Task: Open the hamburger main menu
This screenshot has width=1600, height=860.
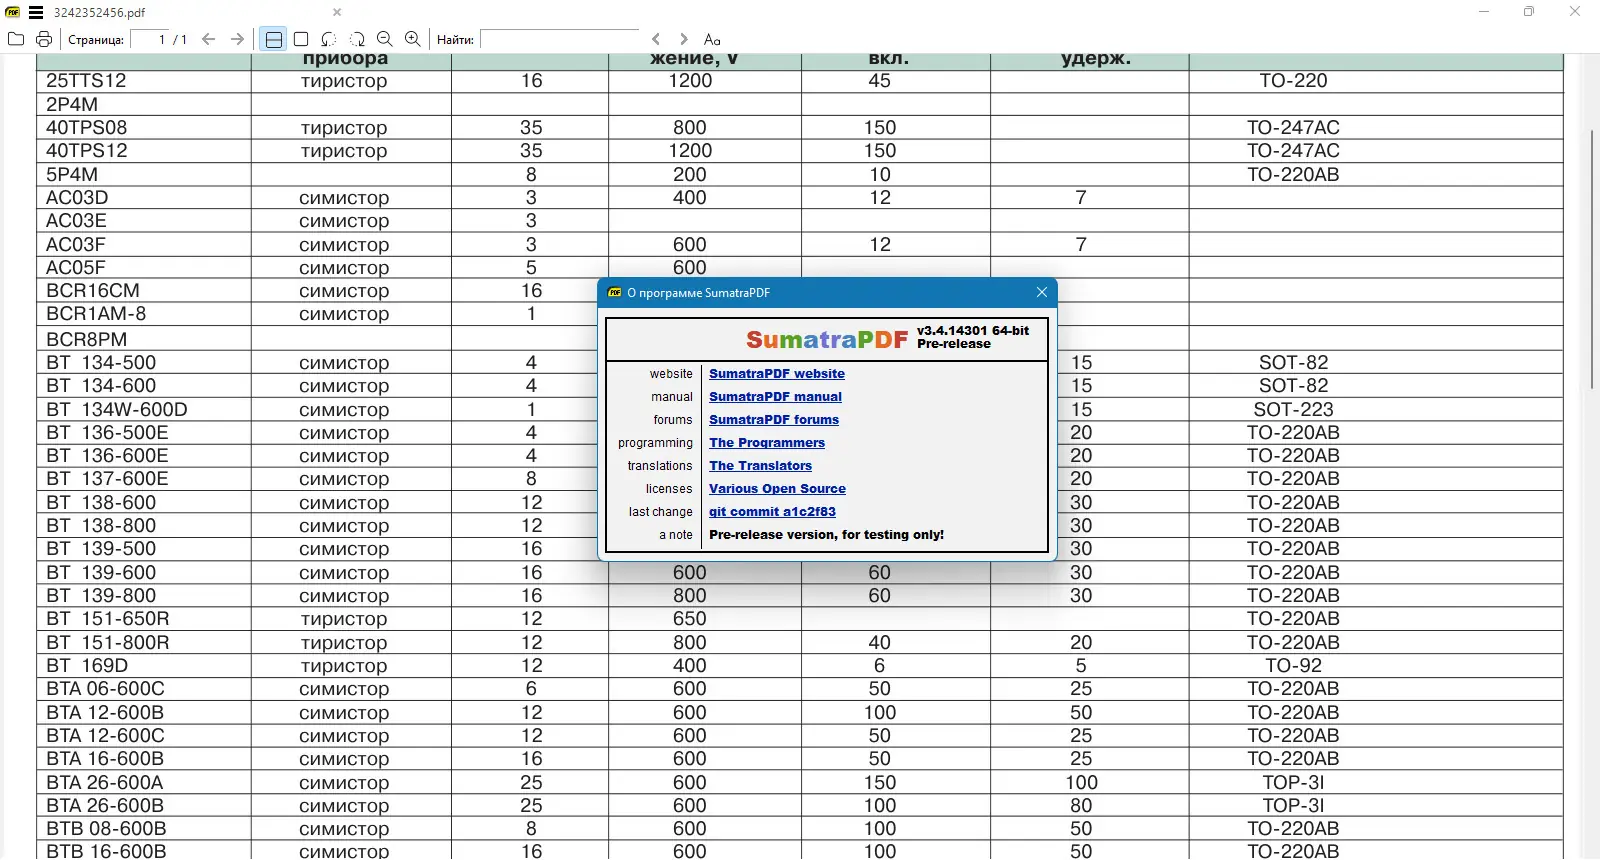Action: (36, 12)
